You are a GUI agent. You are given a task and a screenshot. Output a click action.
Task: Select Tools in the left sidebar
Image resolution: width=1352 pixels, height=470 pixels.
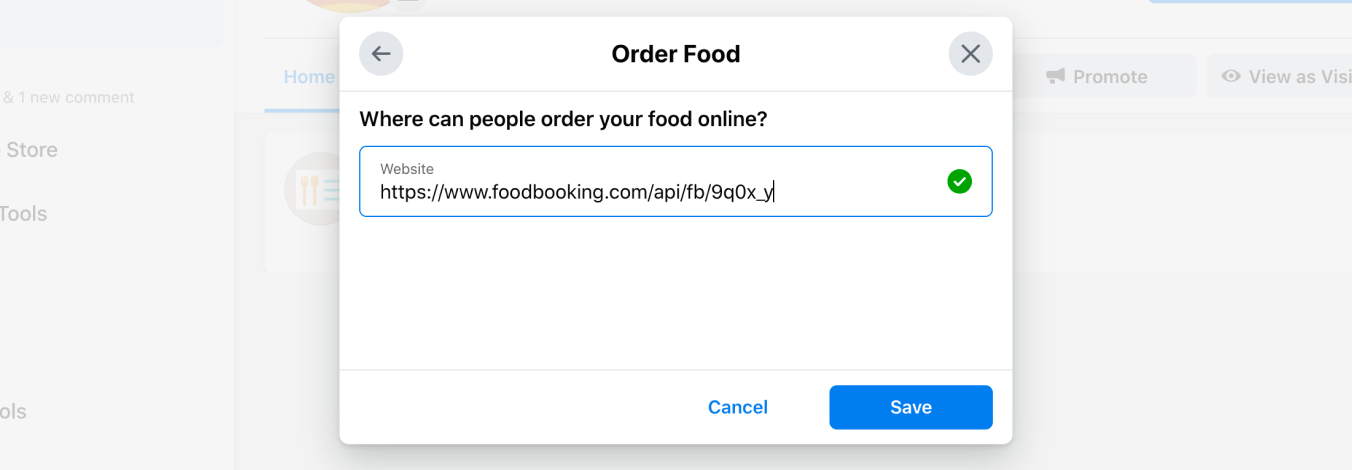24,214
